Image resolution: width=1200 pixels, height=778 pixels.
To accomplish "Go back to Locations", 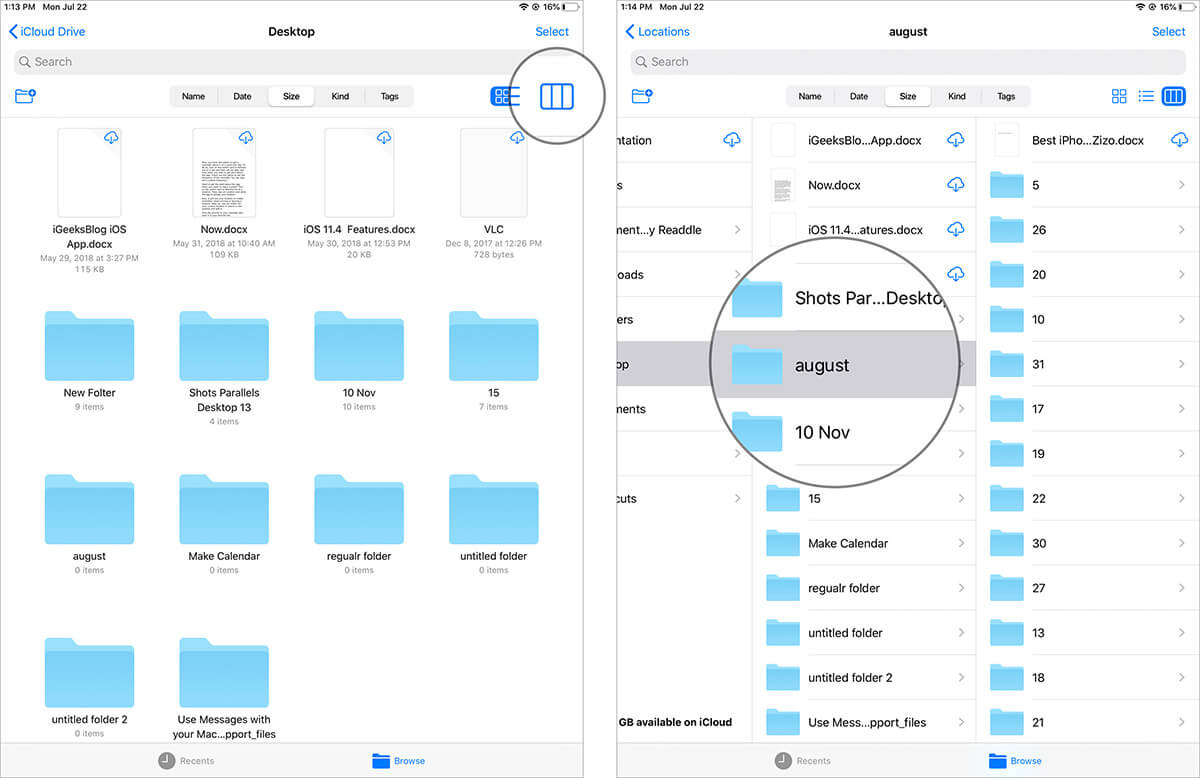I will pos(657,32).
